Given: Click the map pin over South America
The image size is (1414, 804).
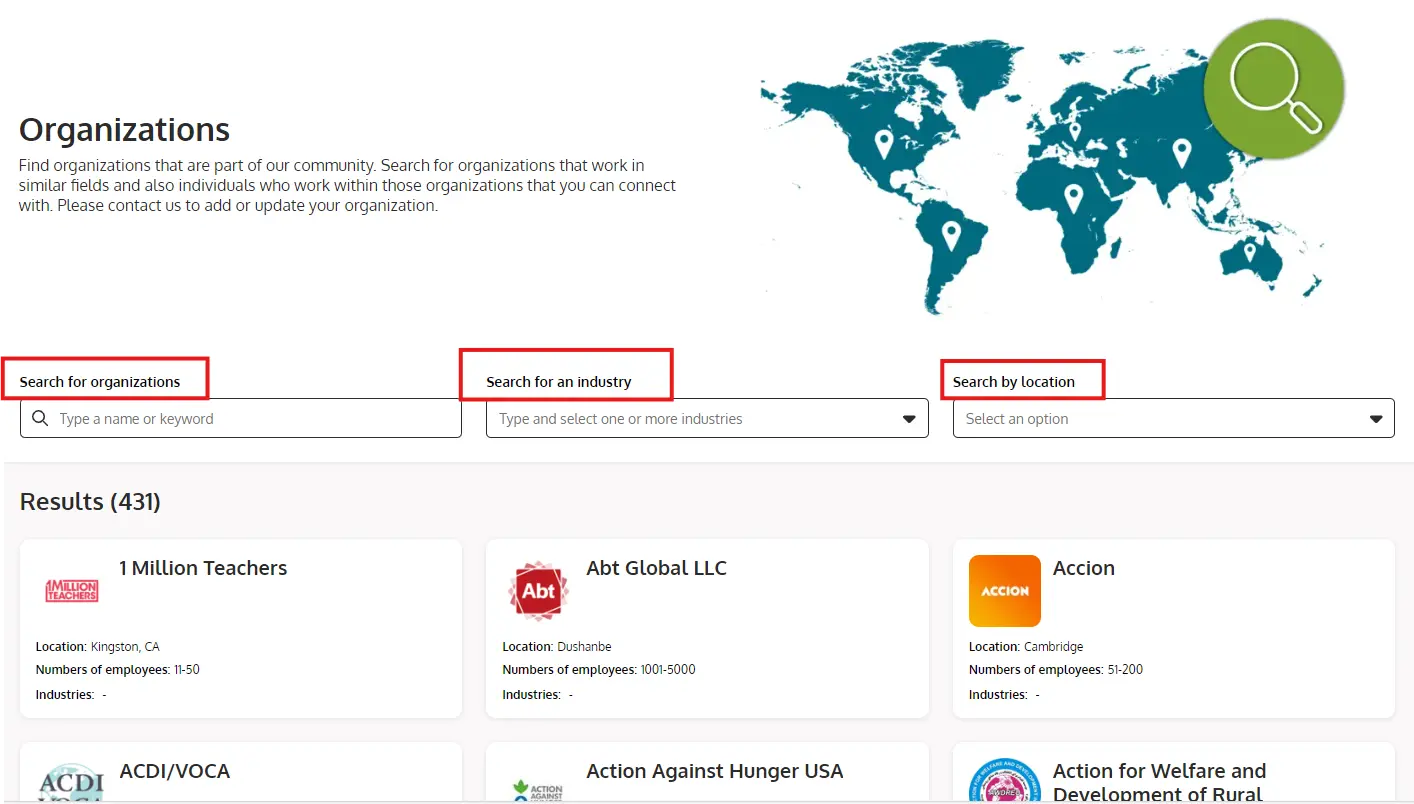Looking at the screenshot, I should [x=951, y=236].
